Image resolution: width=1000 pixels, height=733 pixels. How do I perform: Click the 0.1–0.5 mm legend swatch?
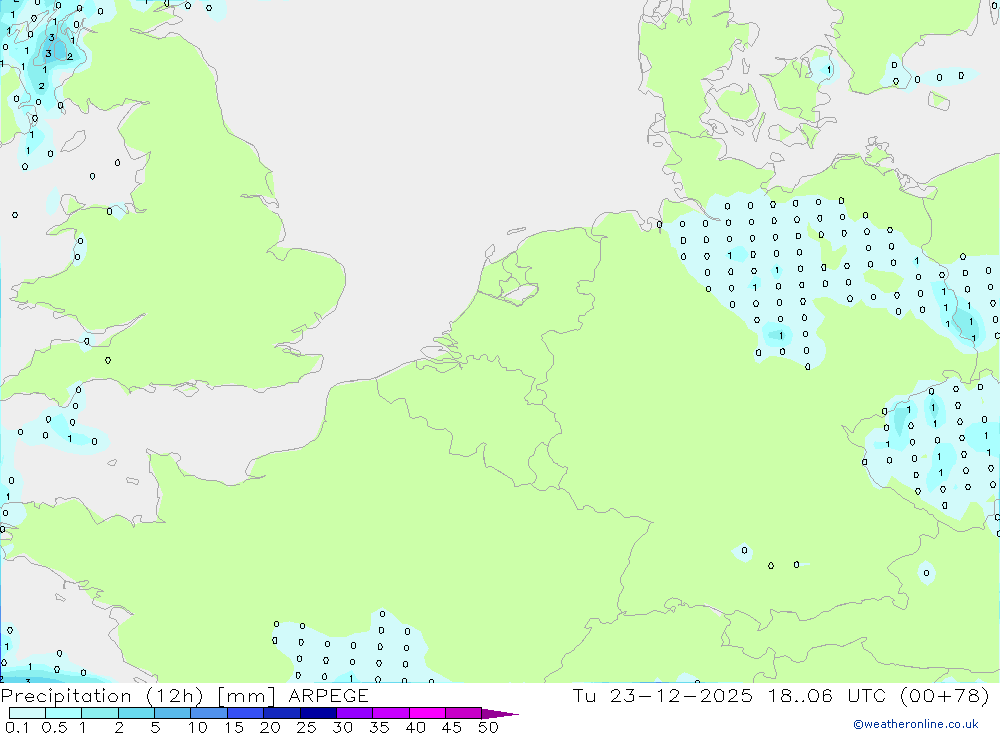pyautogui.click(x=27, y=713)
